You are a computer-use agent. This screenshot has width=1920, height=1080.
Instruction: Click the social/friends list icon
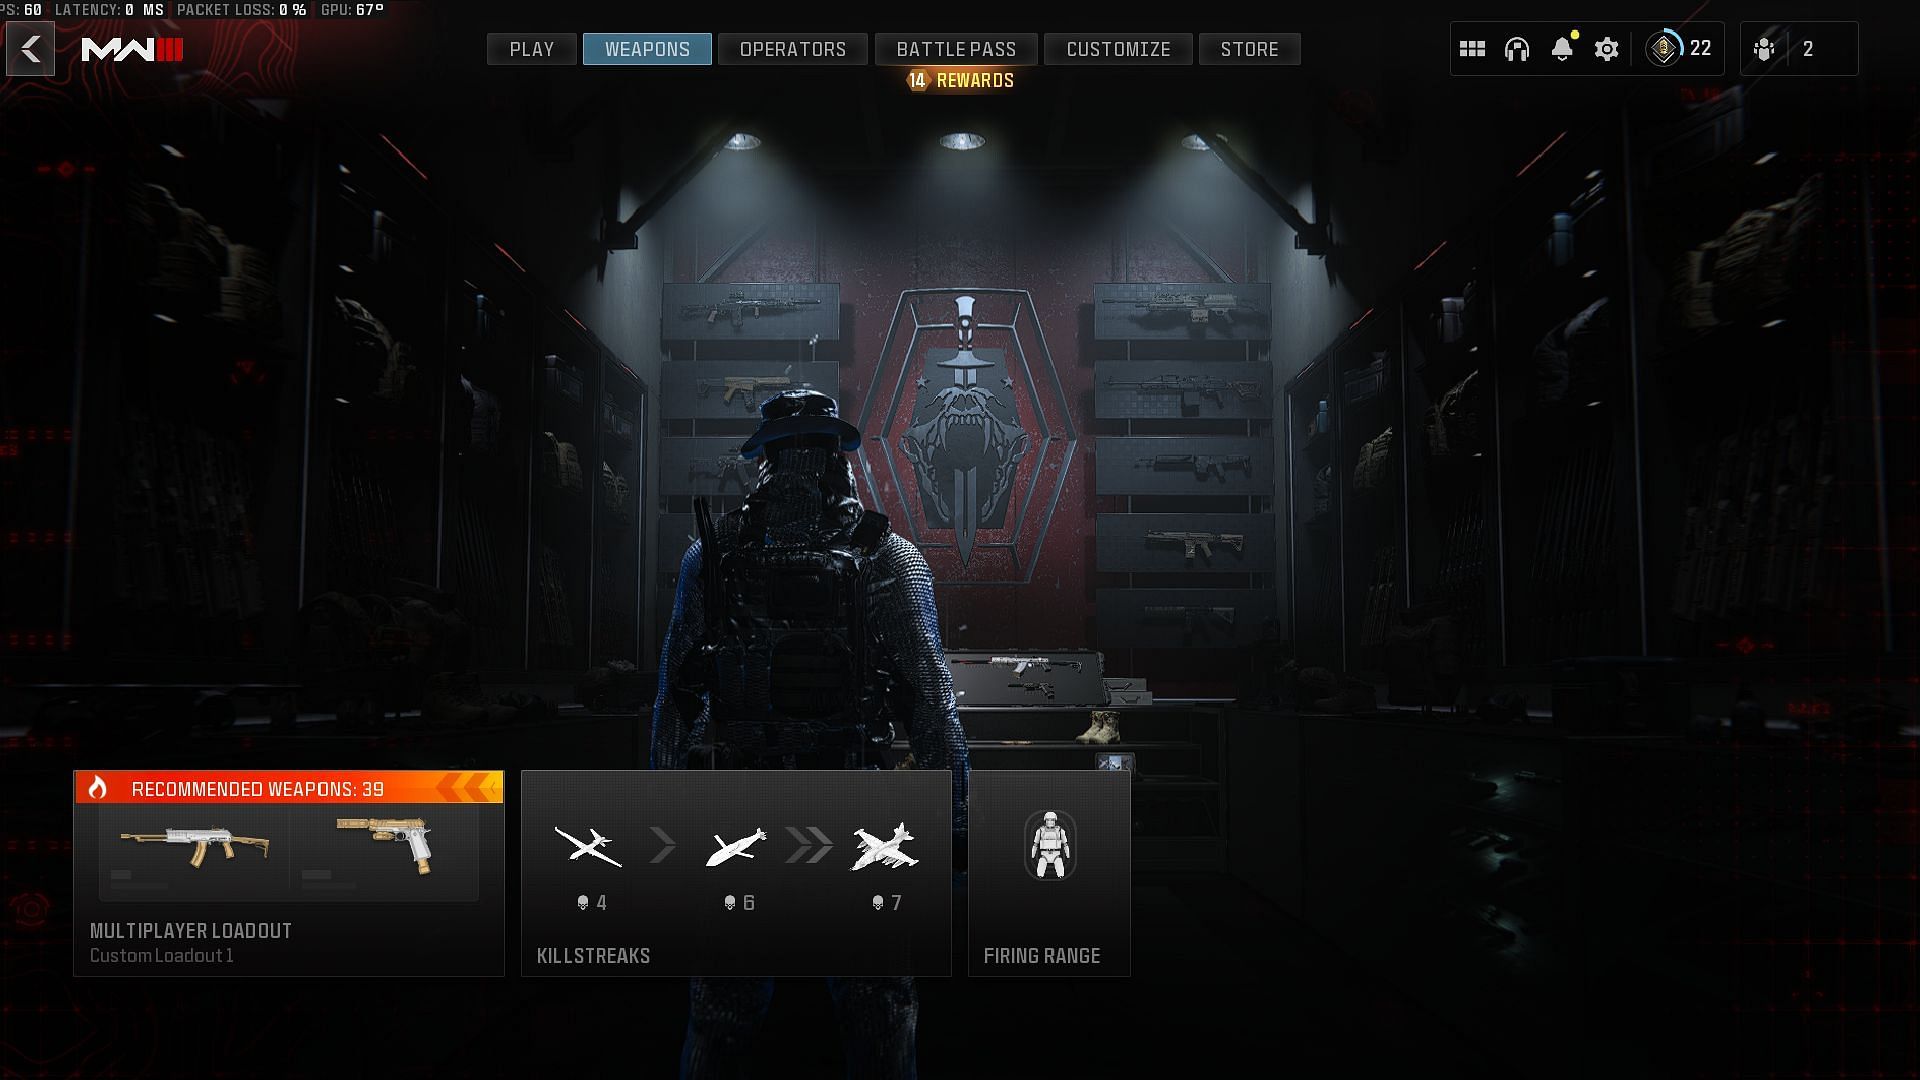click(x=1766, y=49)
